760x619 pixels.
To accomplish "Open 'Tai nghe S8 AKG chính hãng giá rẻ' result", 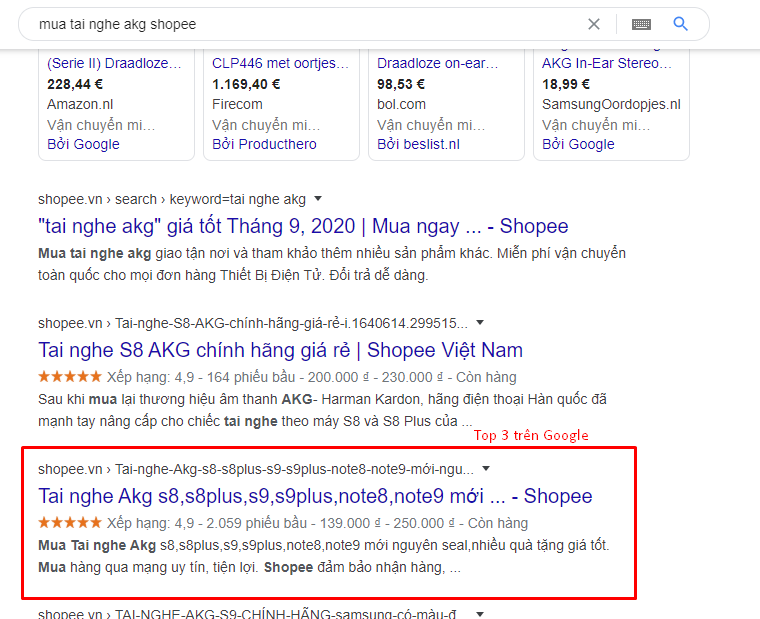I will point(280,350).
